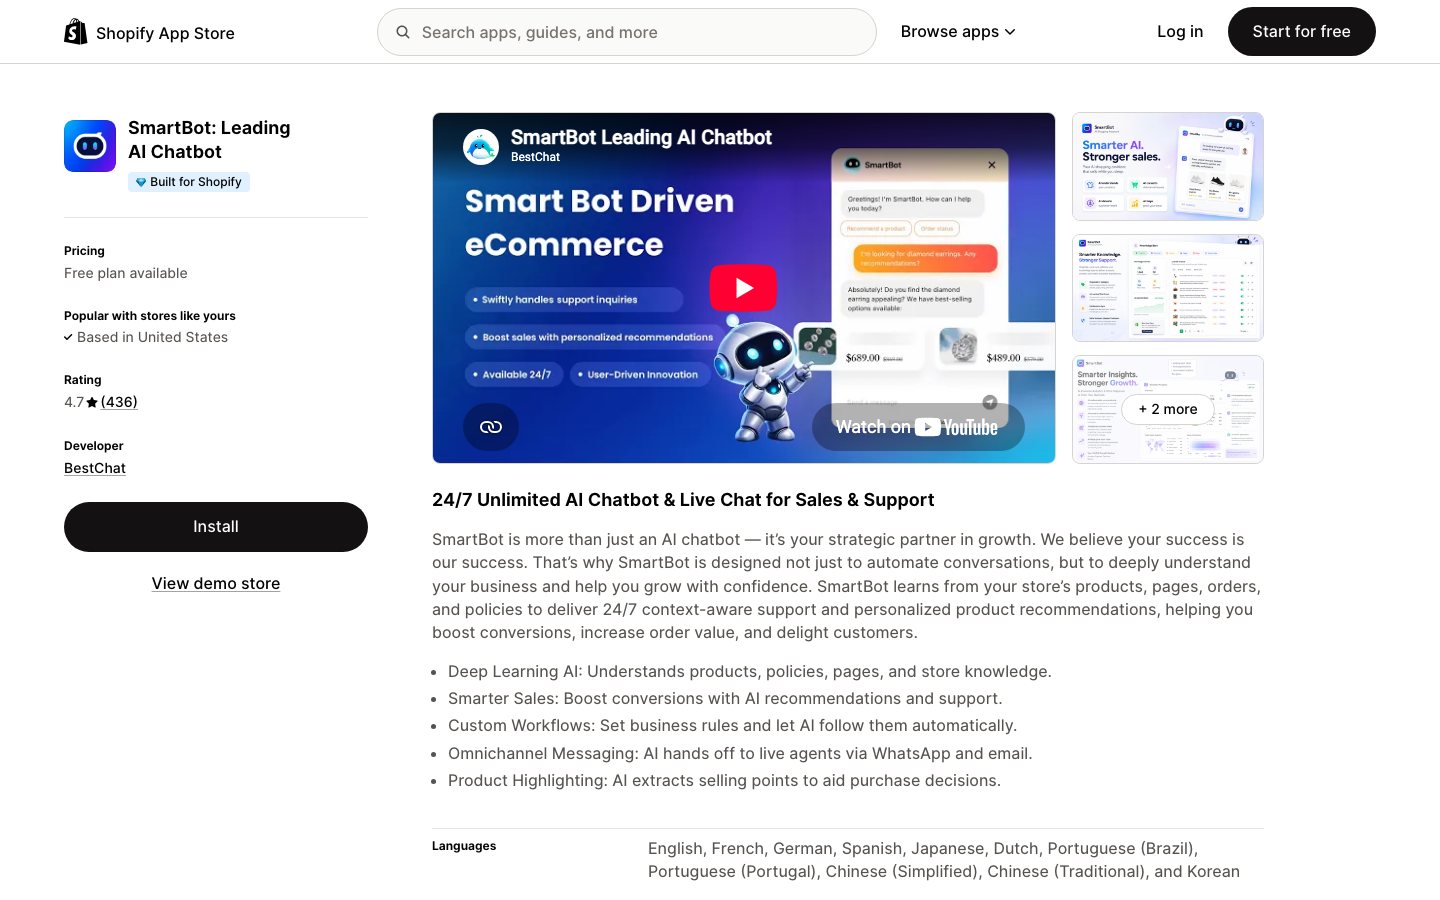
Task: Click the SmartBot app icon
Action: tap(90, 146)
